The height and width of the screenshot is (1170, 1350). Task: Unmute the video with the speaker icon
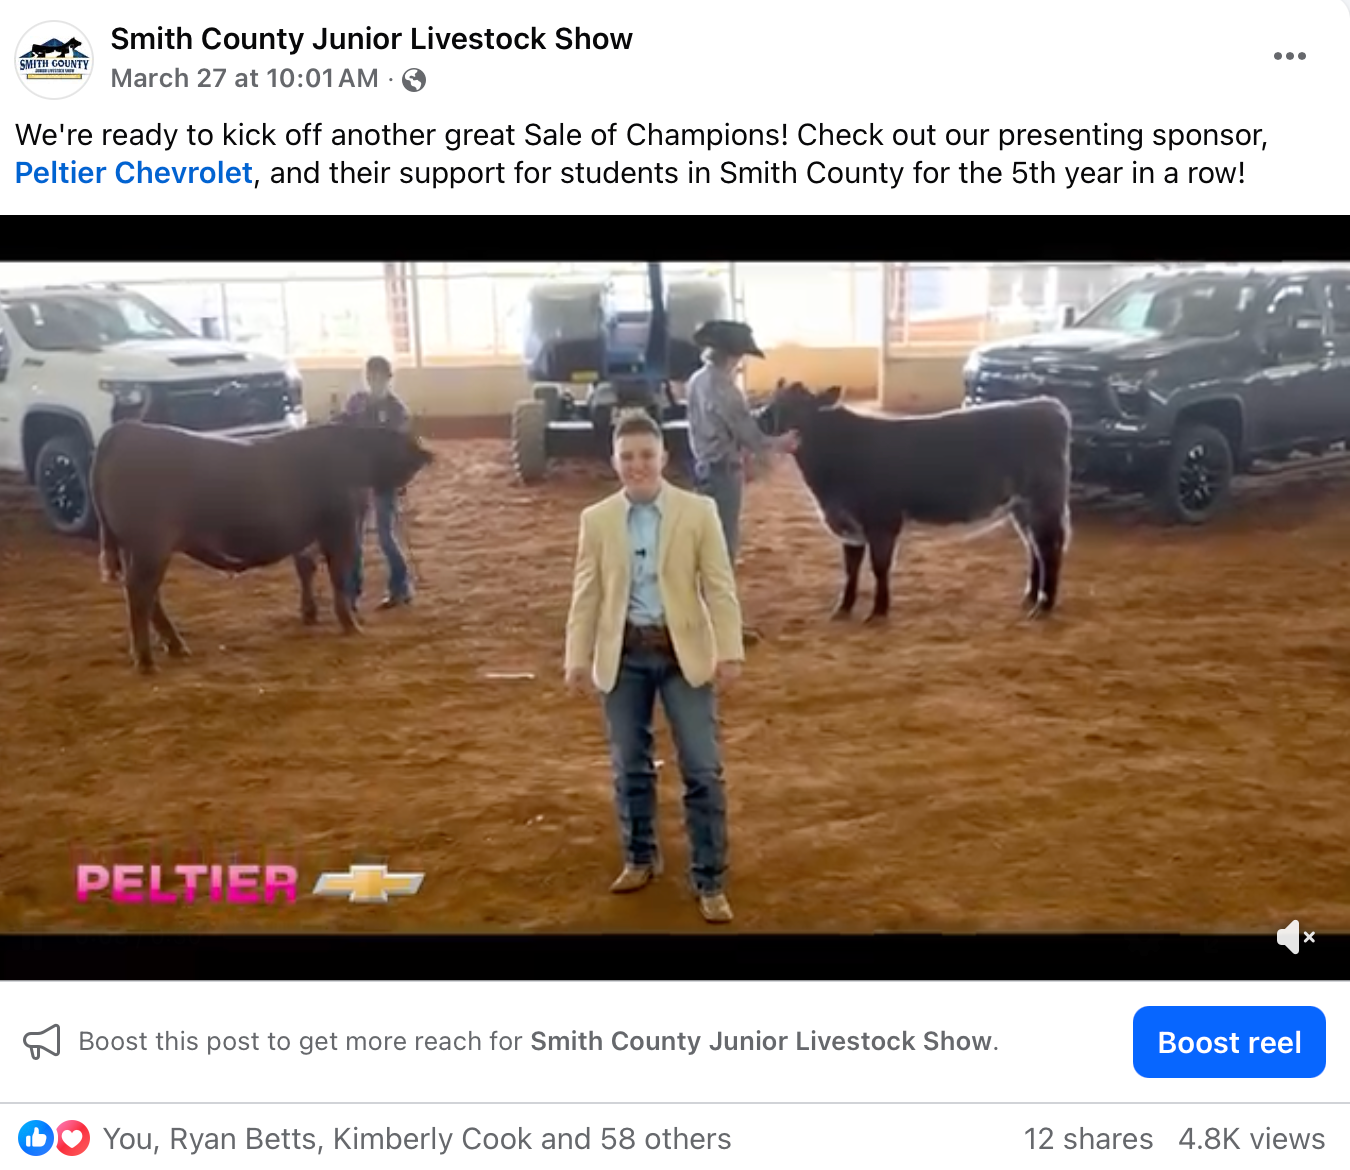coord(1295,937)
